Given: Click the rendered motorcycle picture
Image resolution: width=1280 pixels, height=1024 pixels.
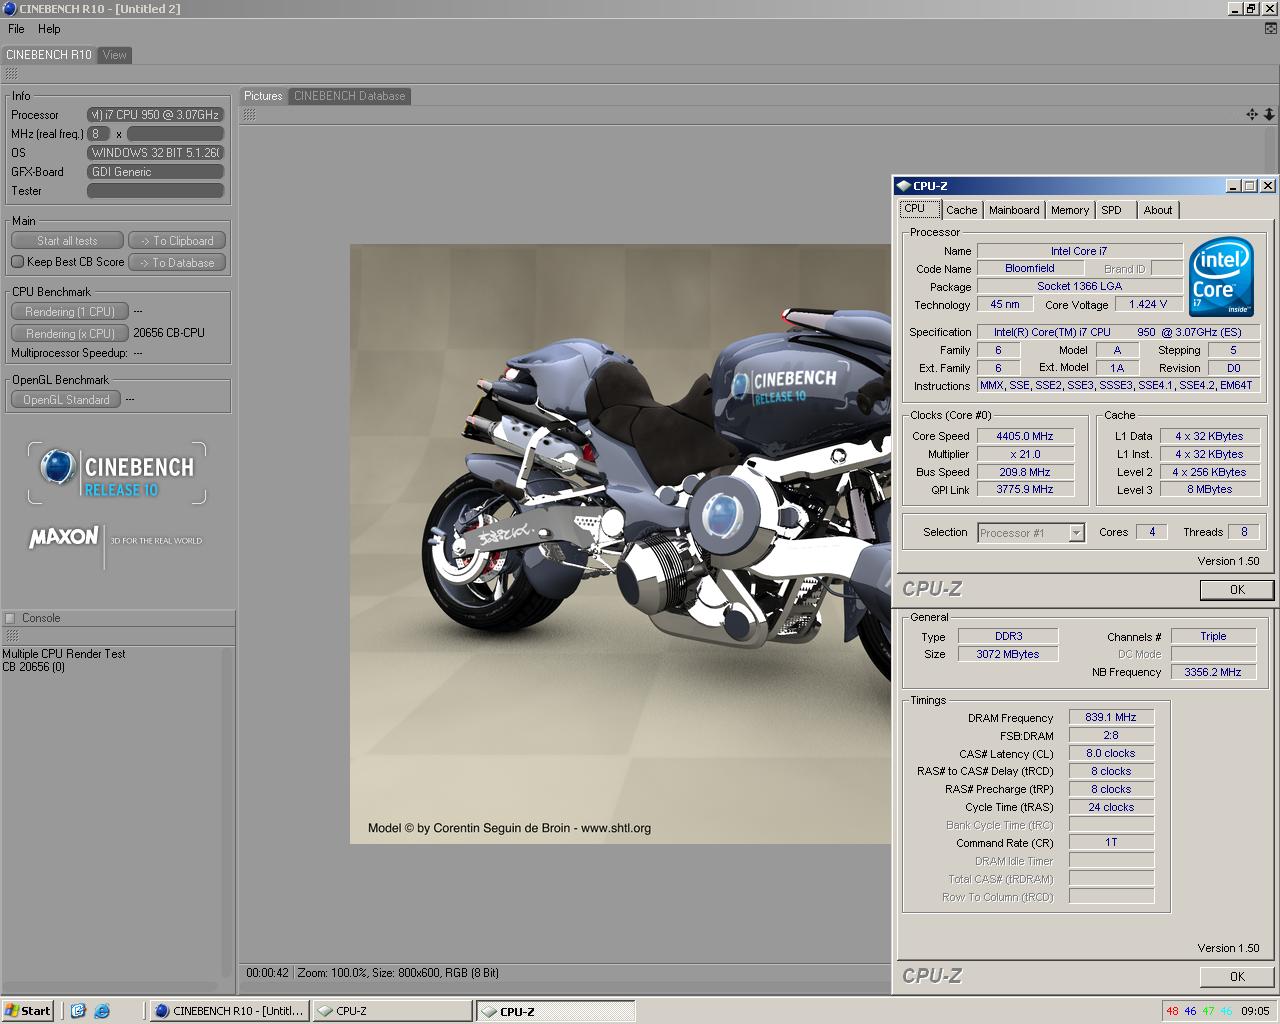Looking at the screenshot, I should (x=620, y=543).
